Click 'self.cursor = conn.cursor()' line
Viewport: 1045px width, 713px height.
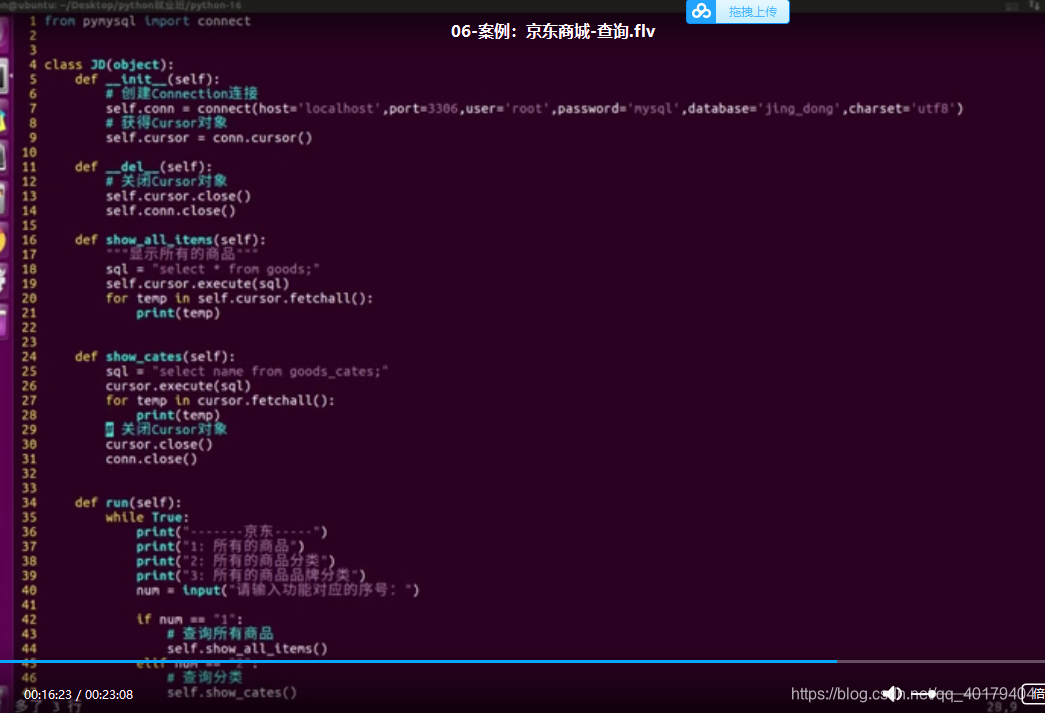click(x=209, y=138)
